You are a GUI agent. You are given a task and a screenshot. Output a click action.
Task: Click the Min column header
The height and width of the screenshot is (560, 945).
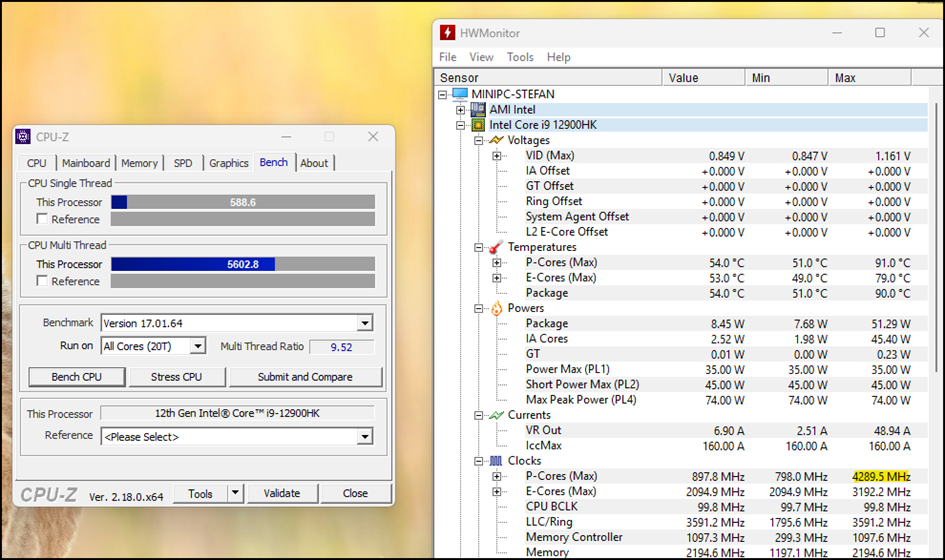[786, 77]
